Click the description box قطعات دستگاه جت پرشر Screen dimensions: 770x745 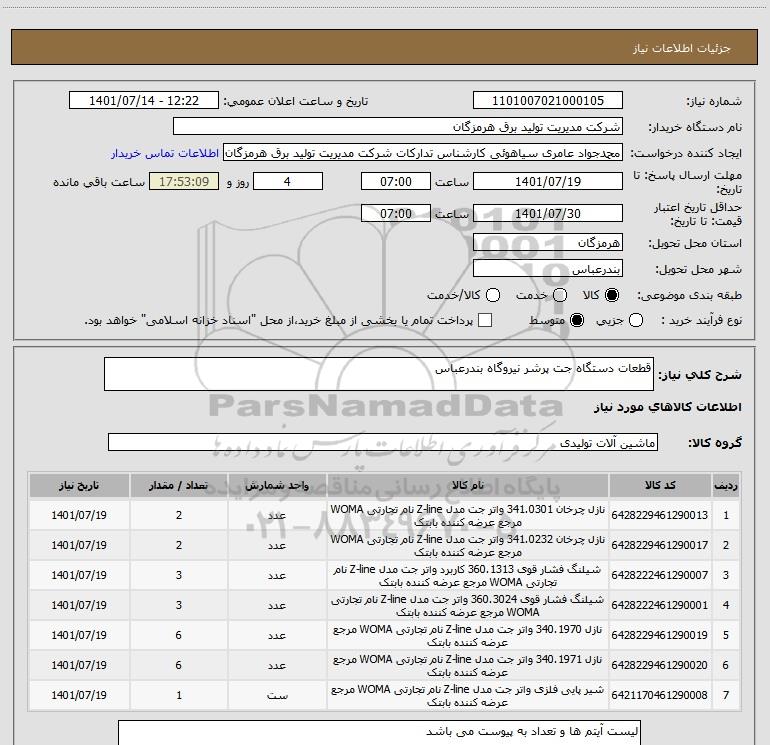click(379, 374)
